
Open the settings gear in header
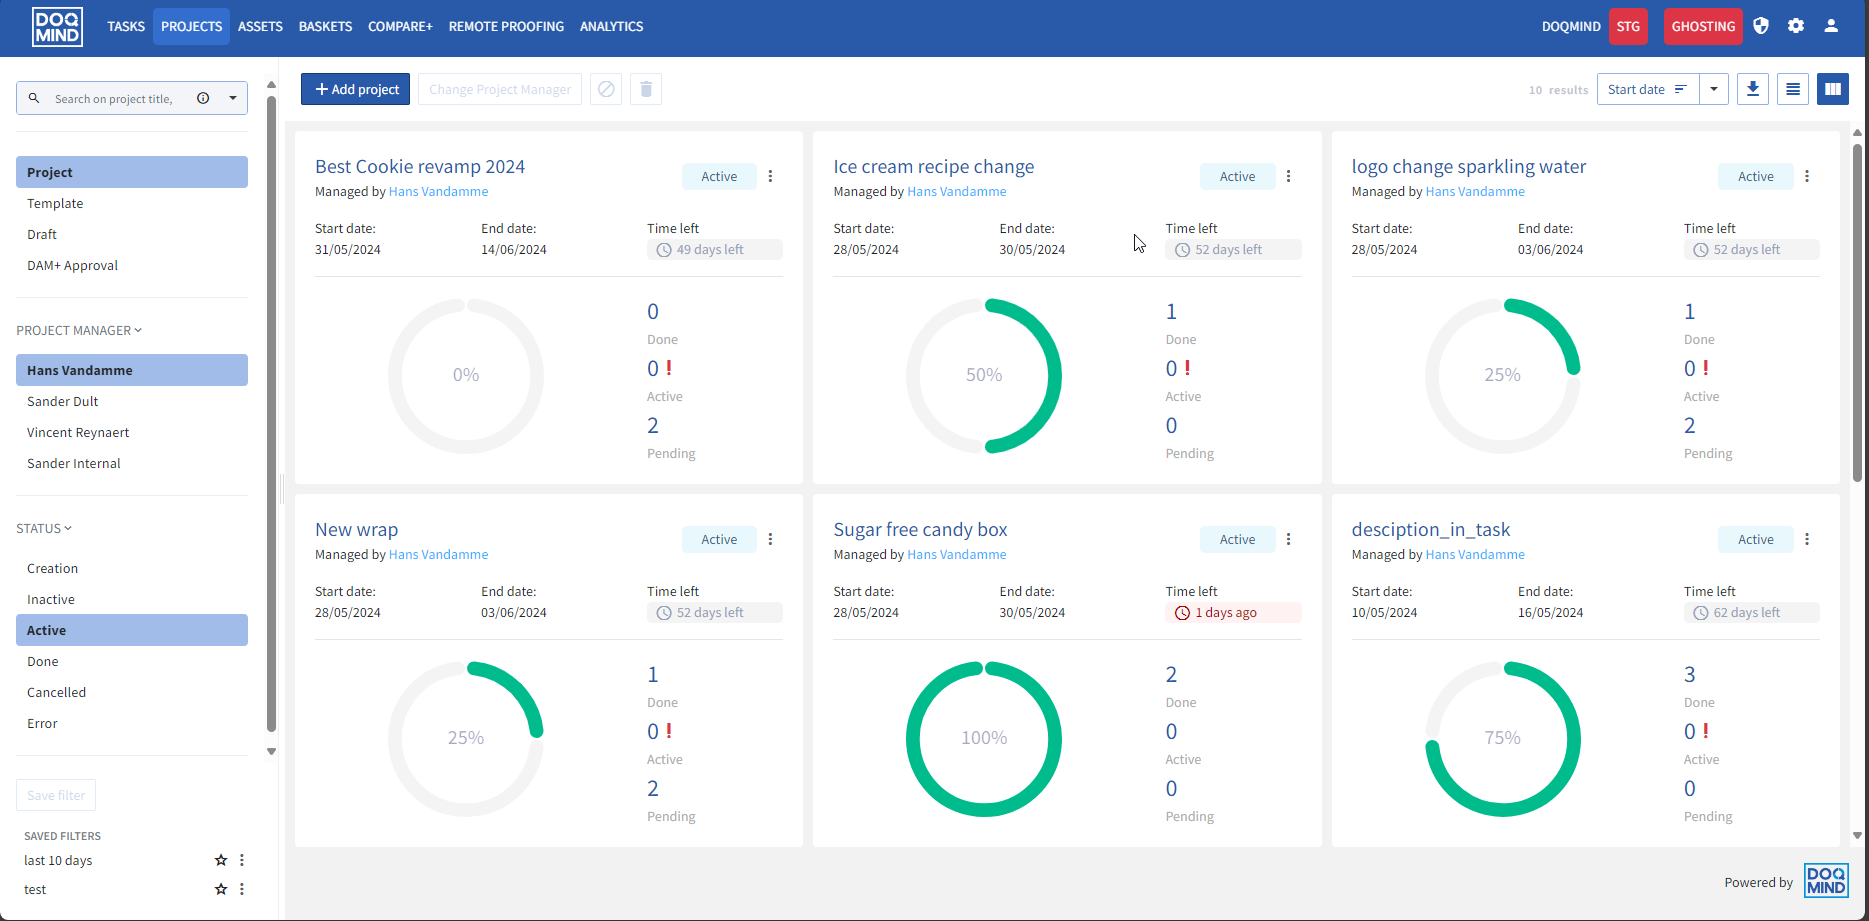pos(1796,26)
